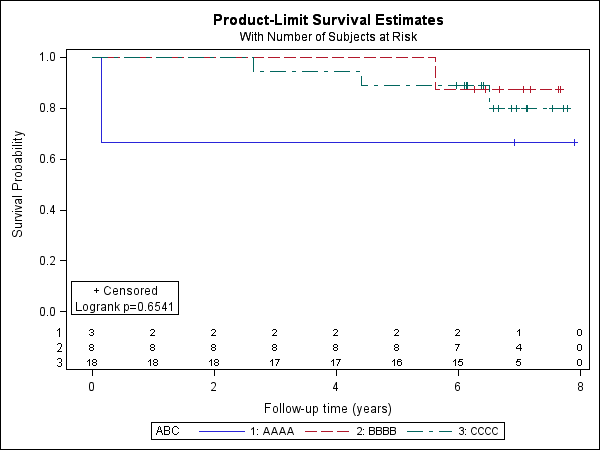
Task: Click the y-axis tick label '0.2'
Action: tap(46, 261)
